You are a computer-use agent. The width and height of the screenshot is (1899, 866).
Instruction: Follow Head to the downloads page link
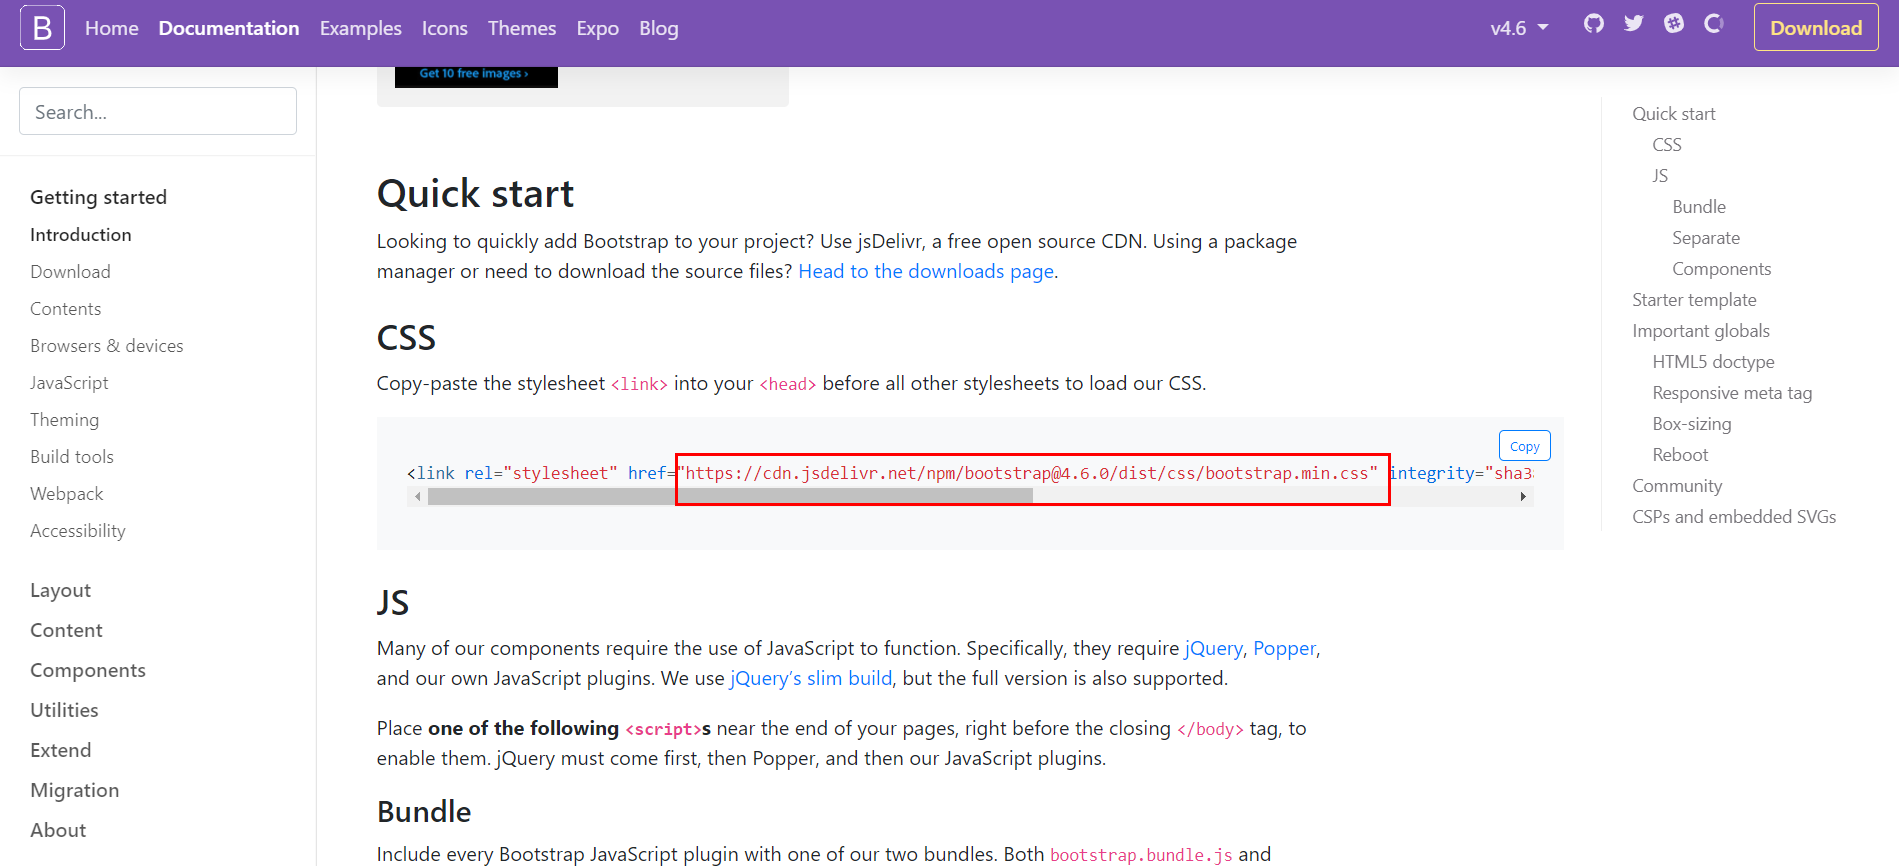pyautogui.click(x=926, y=271)
